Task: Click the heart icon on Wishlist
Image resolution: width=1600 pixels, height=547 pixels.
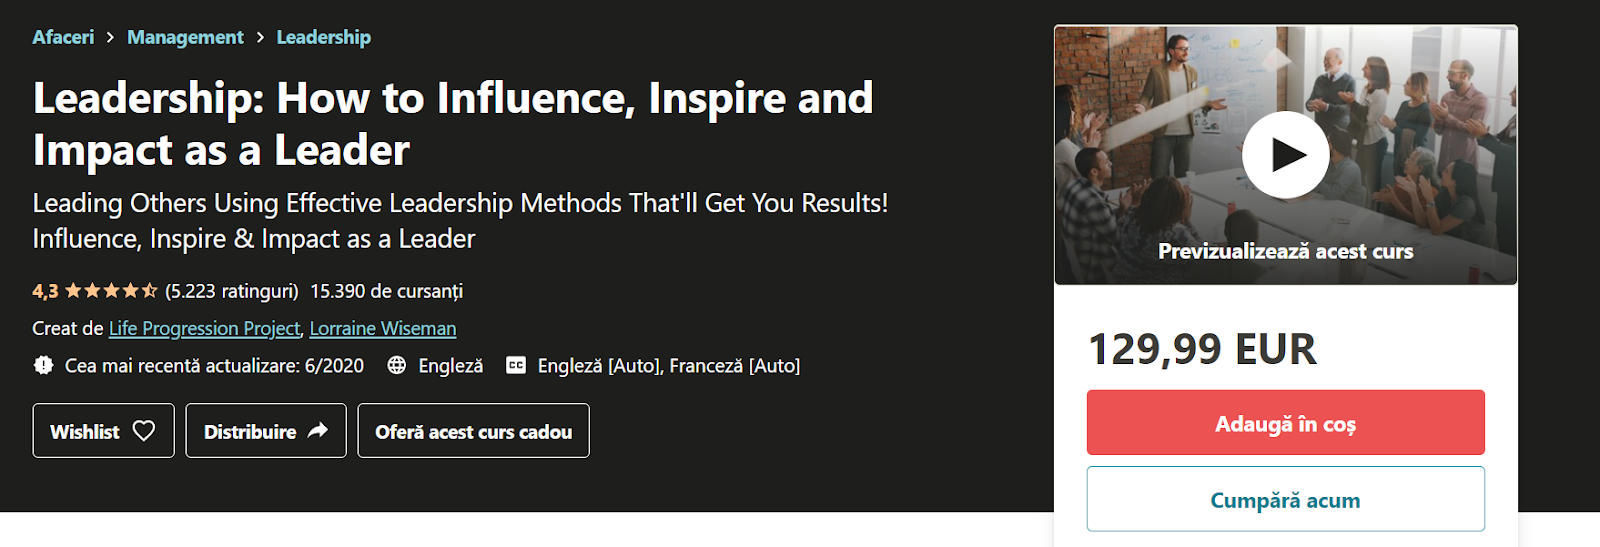Action: tap(144, 431)
